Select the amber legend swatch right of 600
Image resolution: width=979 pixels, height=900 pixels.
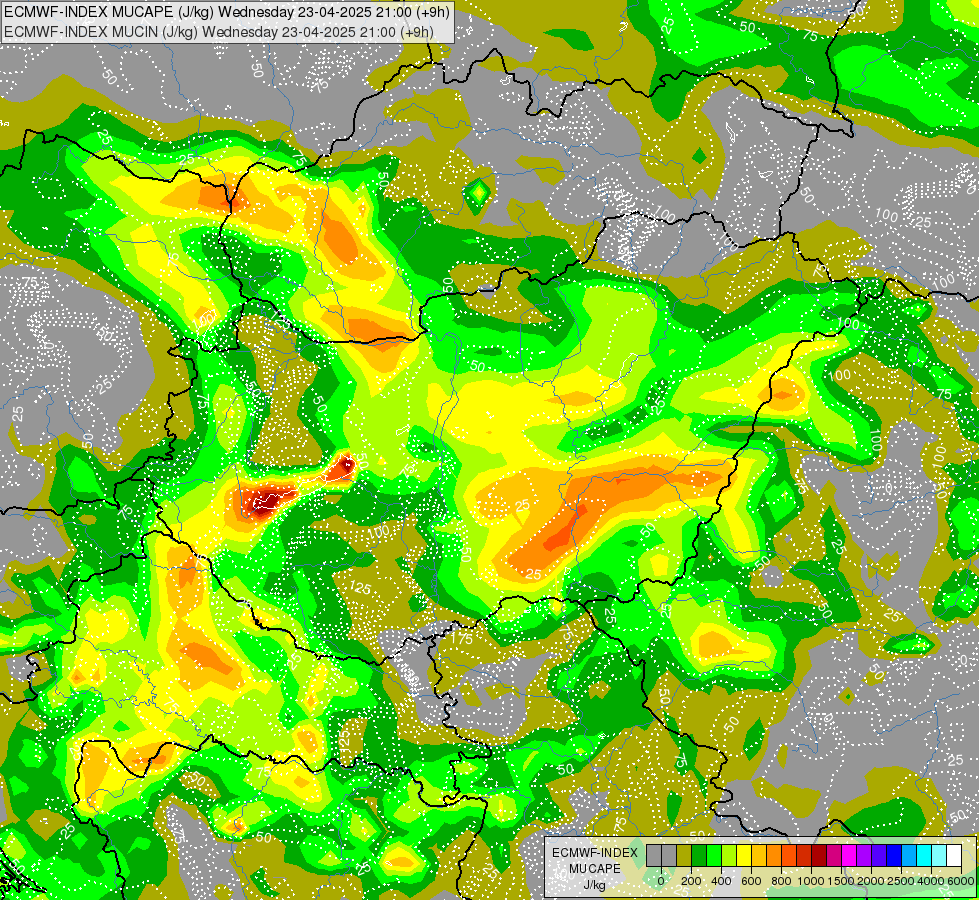[759, 856]
